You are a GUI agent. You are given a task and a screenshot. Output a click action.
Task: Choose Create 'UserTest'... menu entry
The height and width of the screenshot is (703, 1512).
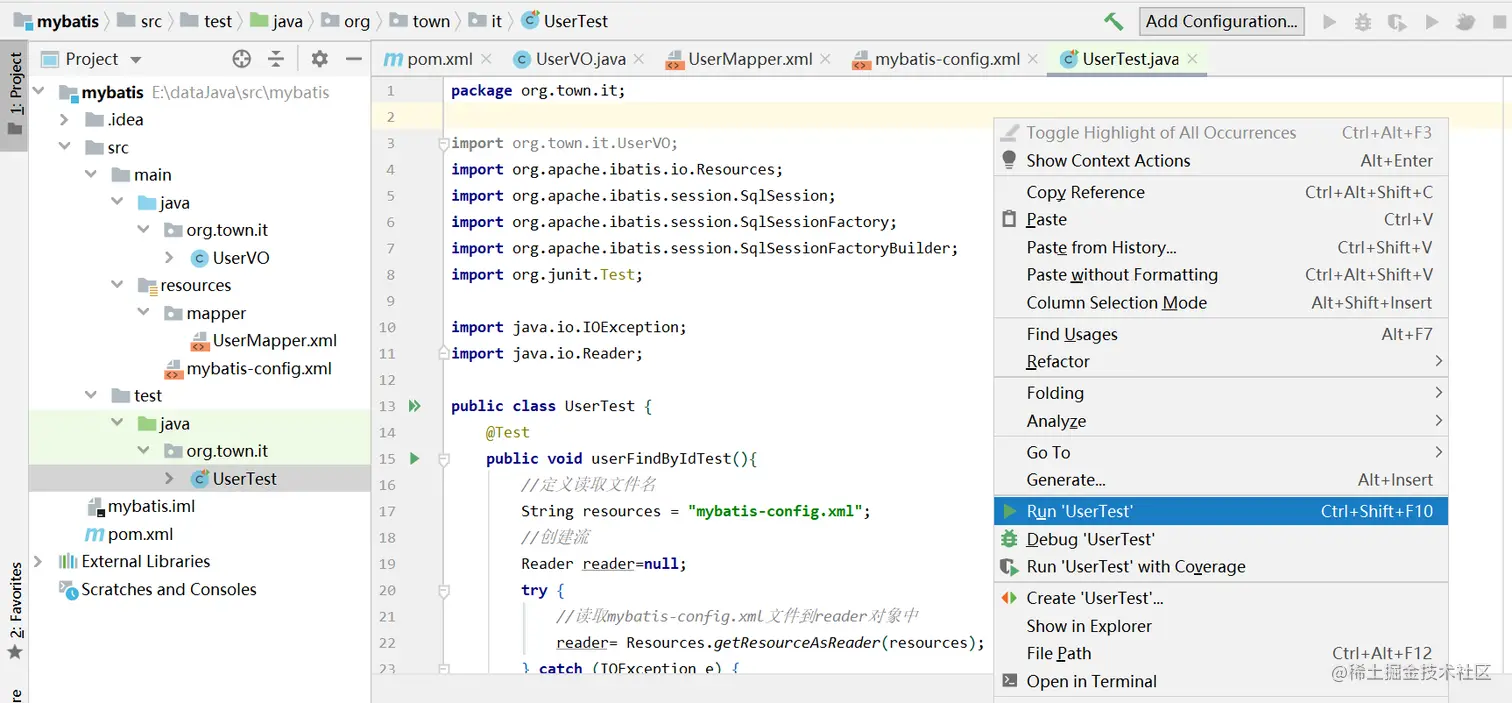click(1221, 598)
